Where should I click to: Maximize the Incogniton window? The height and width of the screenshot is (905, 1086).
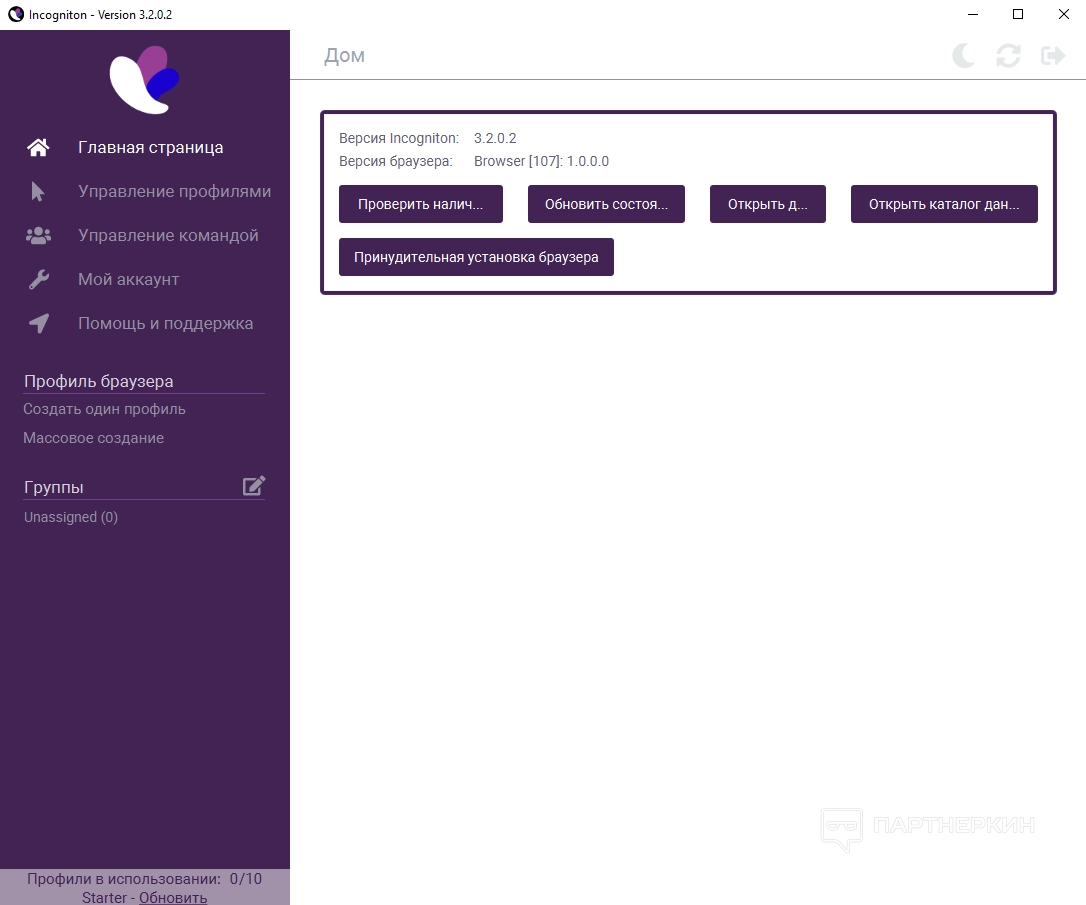(1018, 15)
